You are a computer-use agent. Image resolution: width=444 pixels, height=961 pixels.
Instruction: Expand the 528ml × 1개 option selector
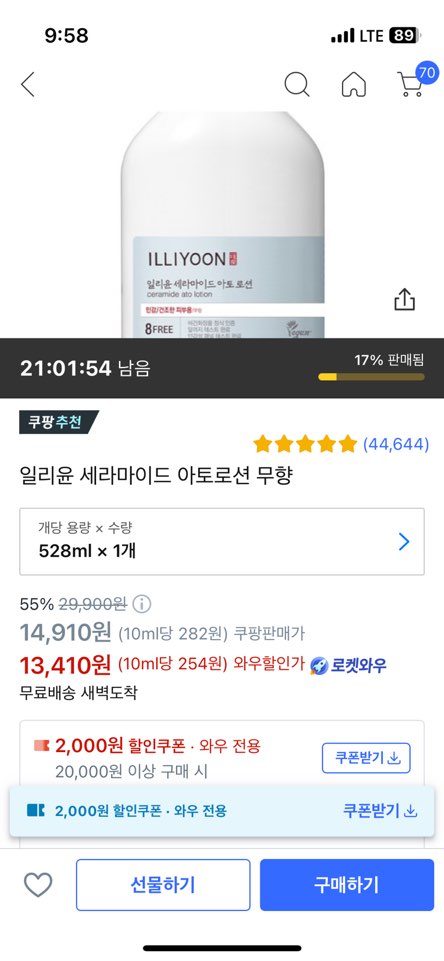click(222, 542)
